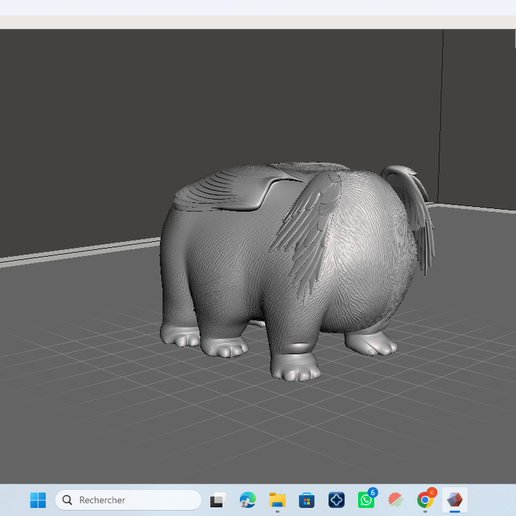Click the Rechercher search field
Screen dimensions: 516x516
coord(128,500)
